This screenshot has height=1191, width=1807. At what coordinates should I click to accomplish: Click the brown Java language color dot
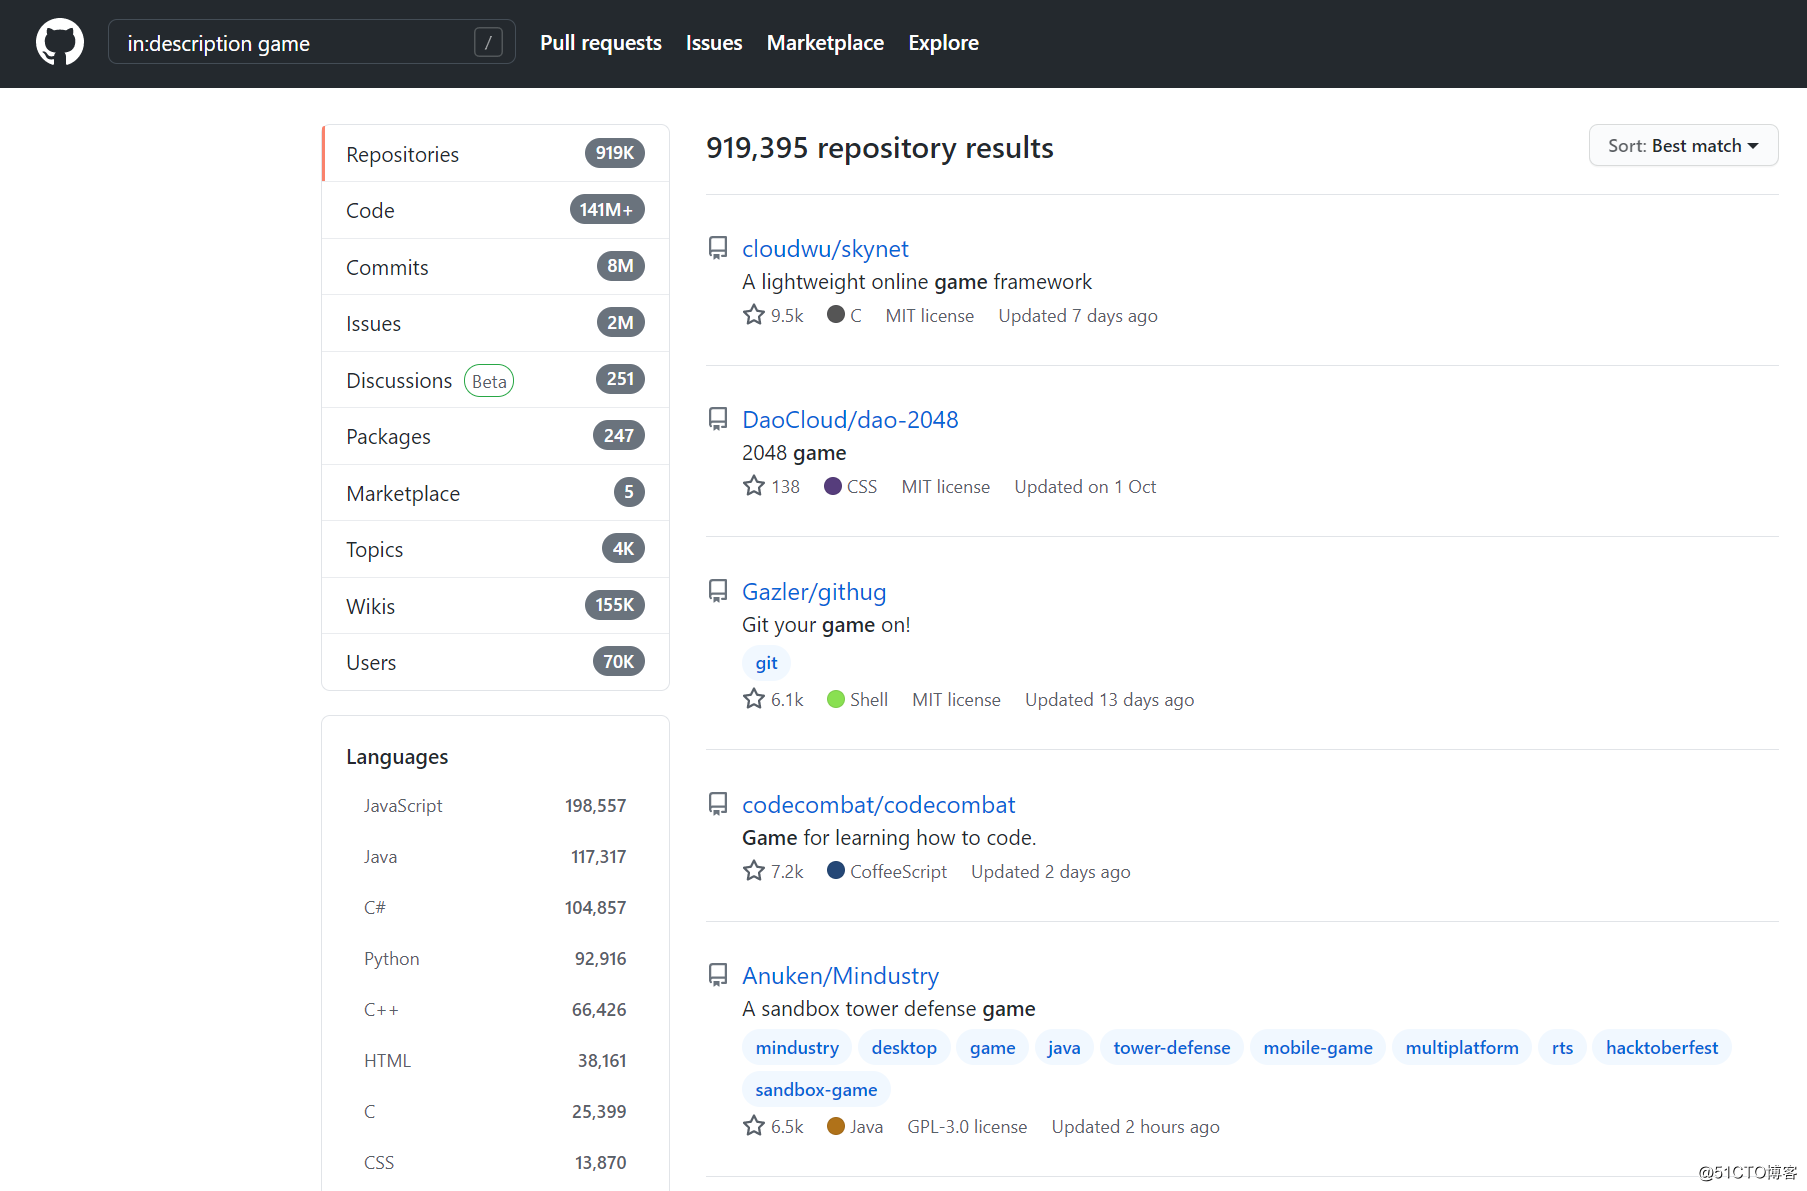coord(836,1126)
